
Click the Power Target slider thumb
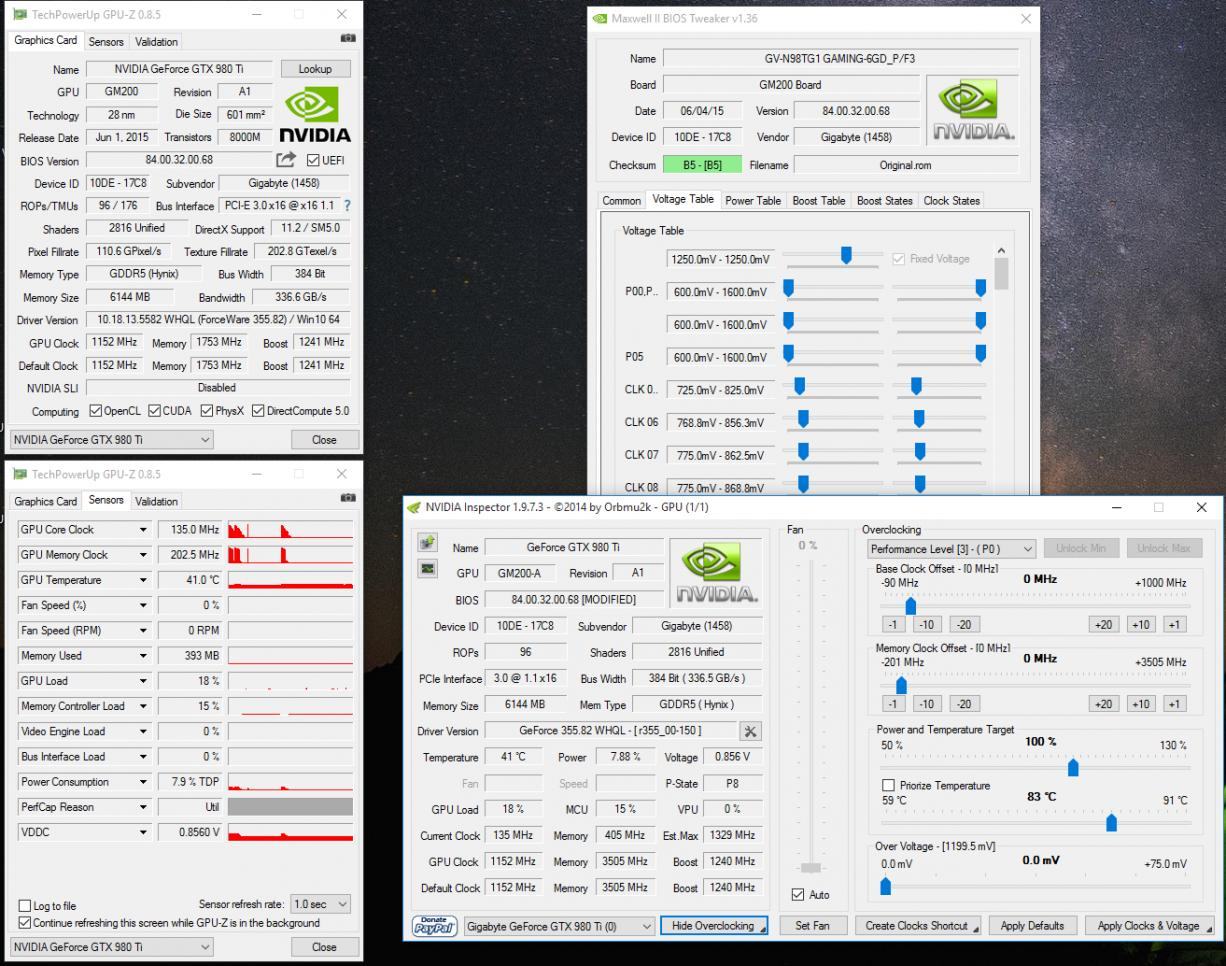(x=1073, y=767)
